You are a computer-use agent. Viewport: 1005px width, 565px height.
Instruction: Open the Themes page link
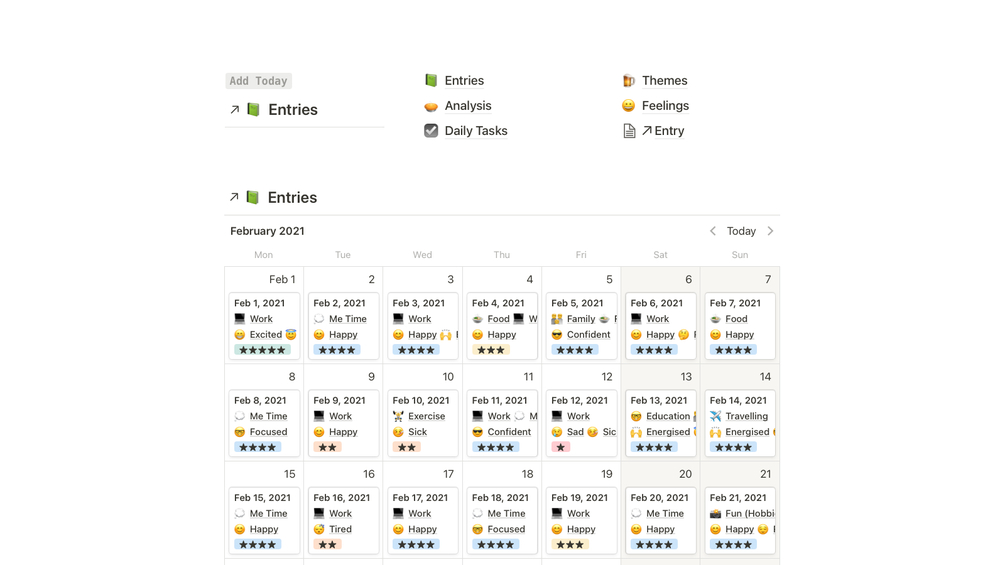(x=665, y=81)
